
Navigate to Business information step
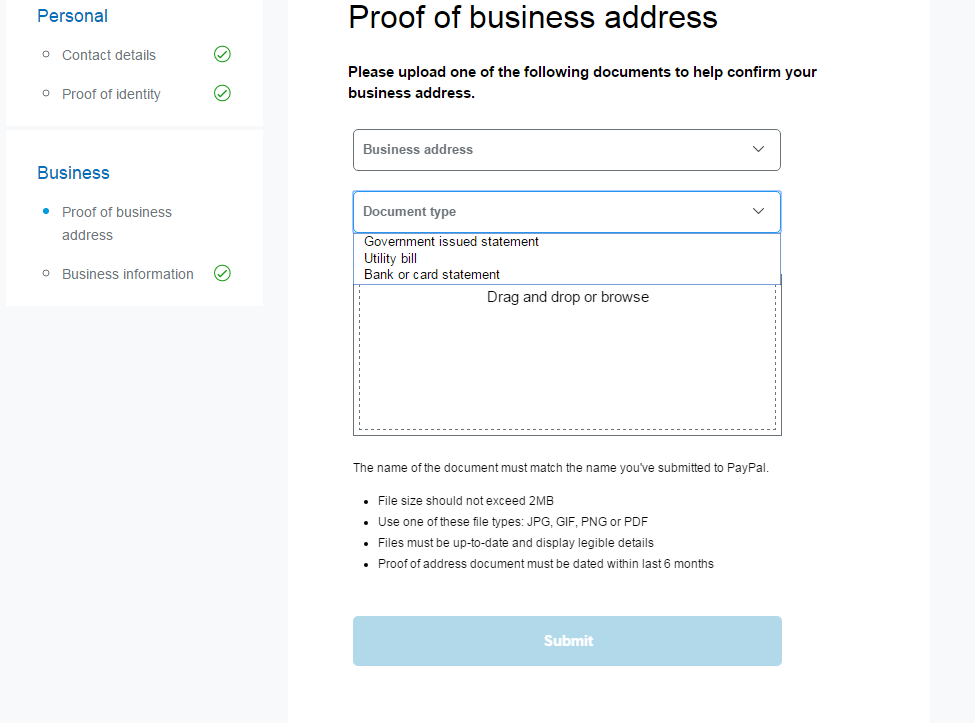click(x=128, y=274)
